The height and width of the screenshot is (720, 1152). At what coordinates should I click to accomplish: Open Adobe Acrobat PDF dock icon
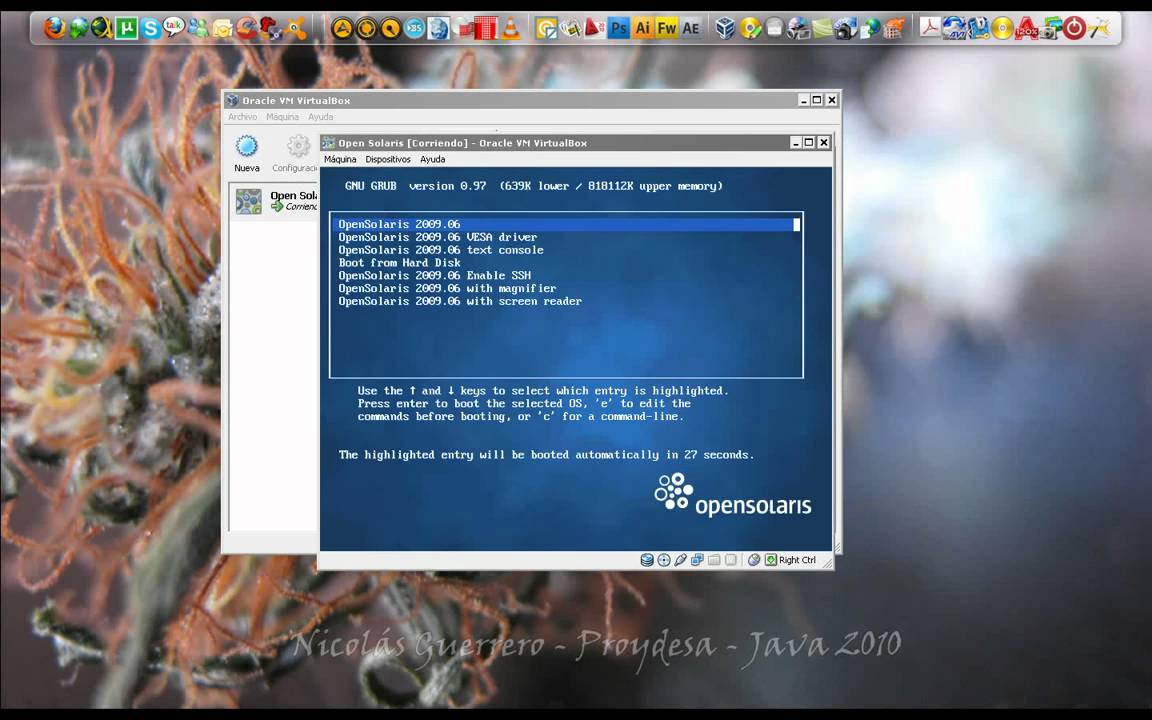coord(931,28)
